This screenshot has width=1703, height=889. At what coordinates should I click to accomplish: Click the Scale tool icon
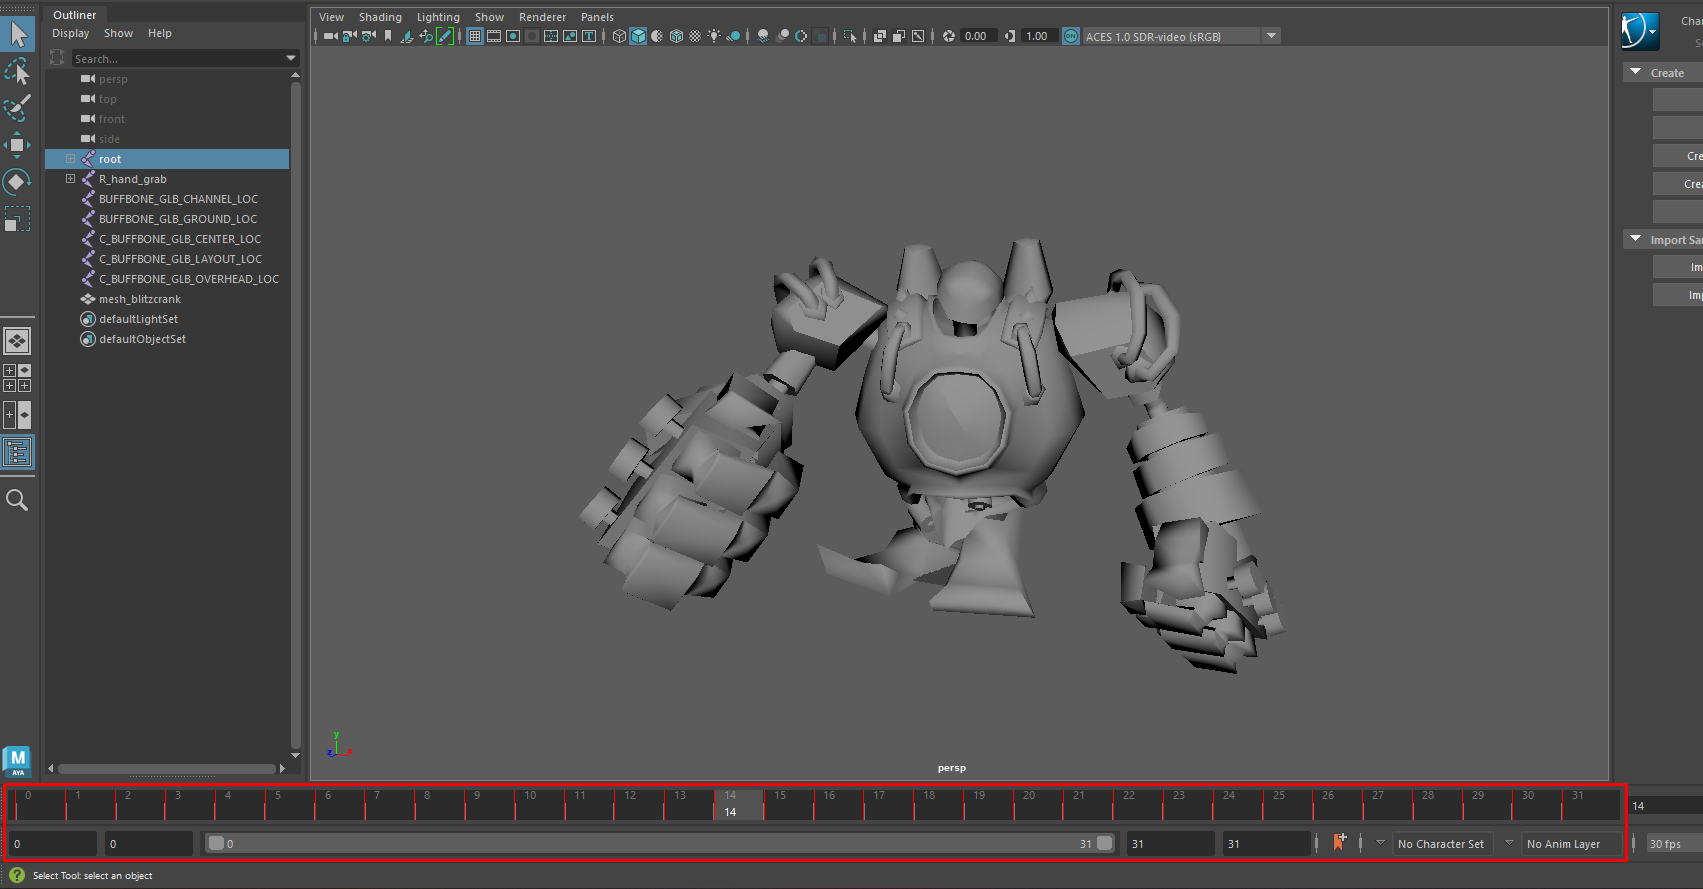(x=17, y=219)
